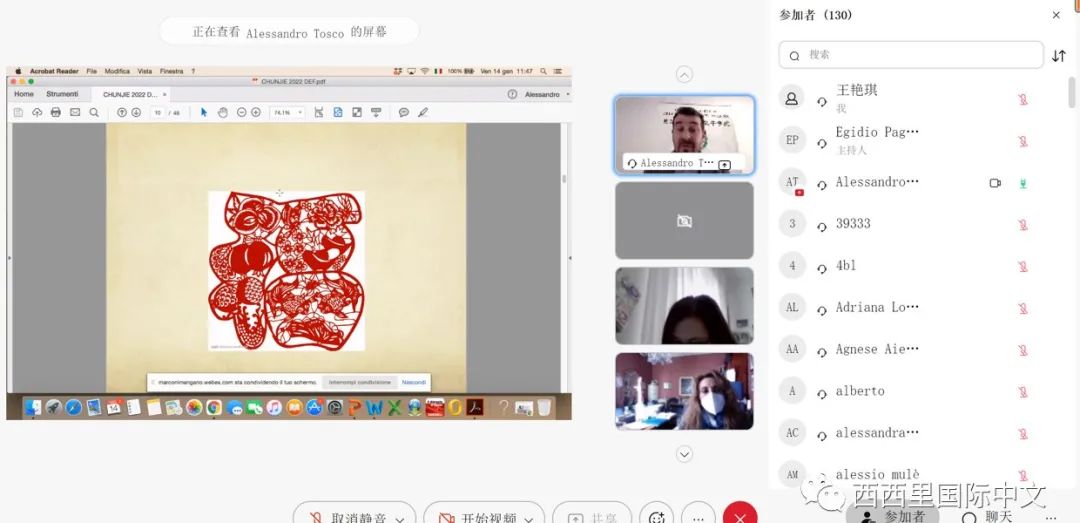
Task: Click the Finder icon in the shared Mac dock
Action: pyautogui.click(x=32, y=407)
